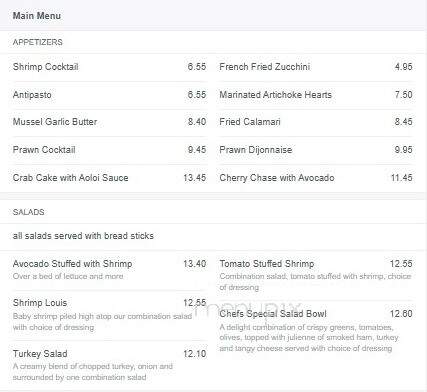Open the Shrimp Louis salad

click(x=40, y=303)
